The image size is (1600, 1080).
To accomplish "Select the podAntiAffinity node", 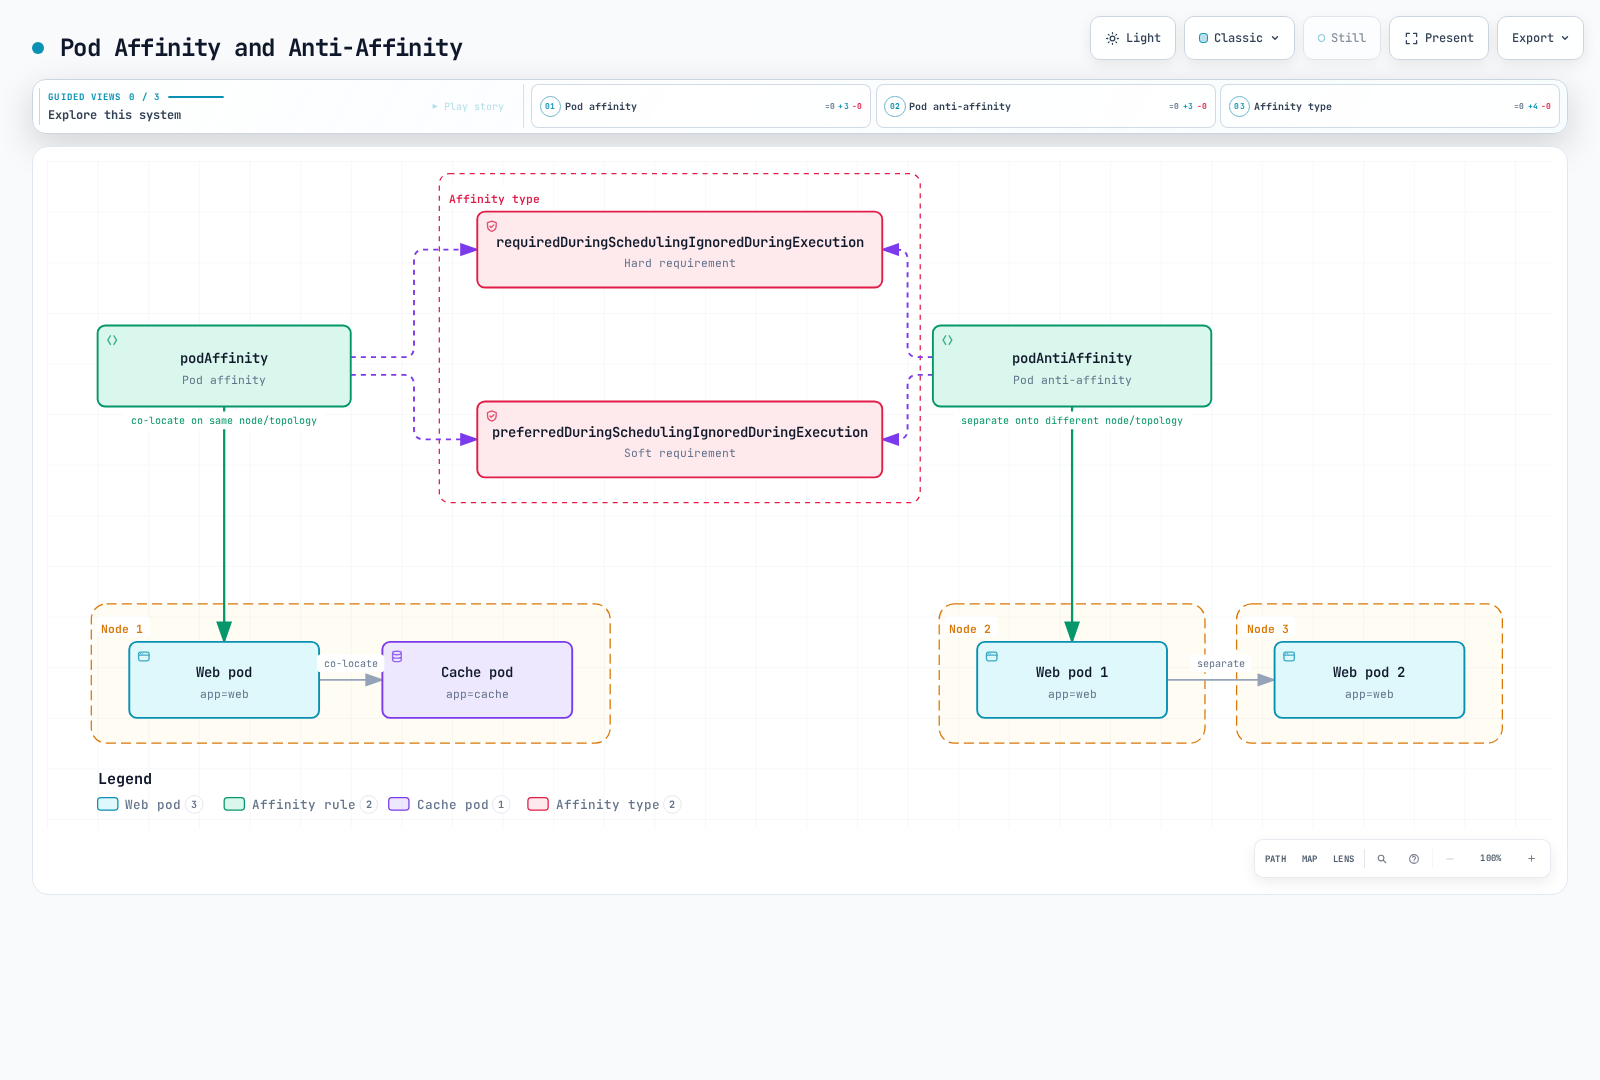I will pyautogui.click(x=1072, y=366).
